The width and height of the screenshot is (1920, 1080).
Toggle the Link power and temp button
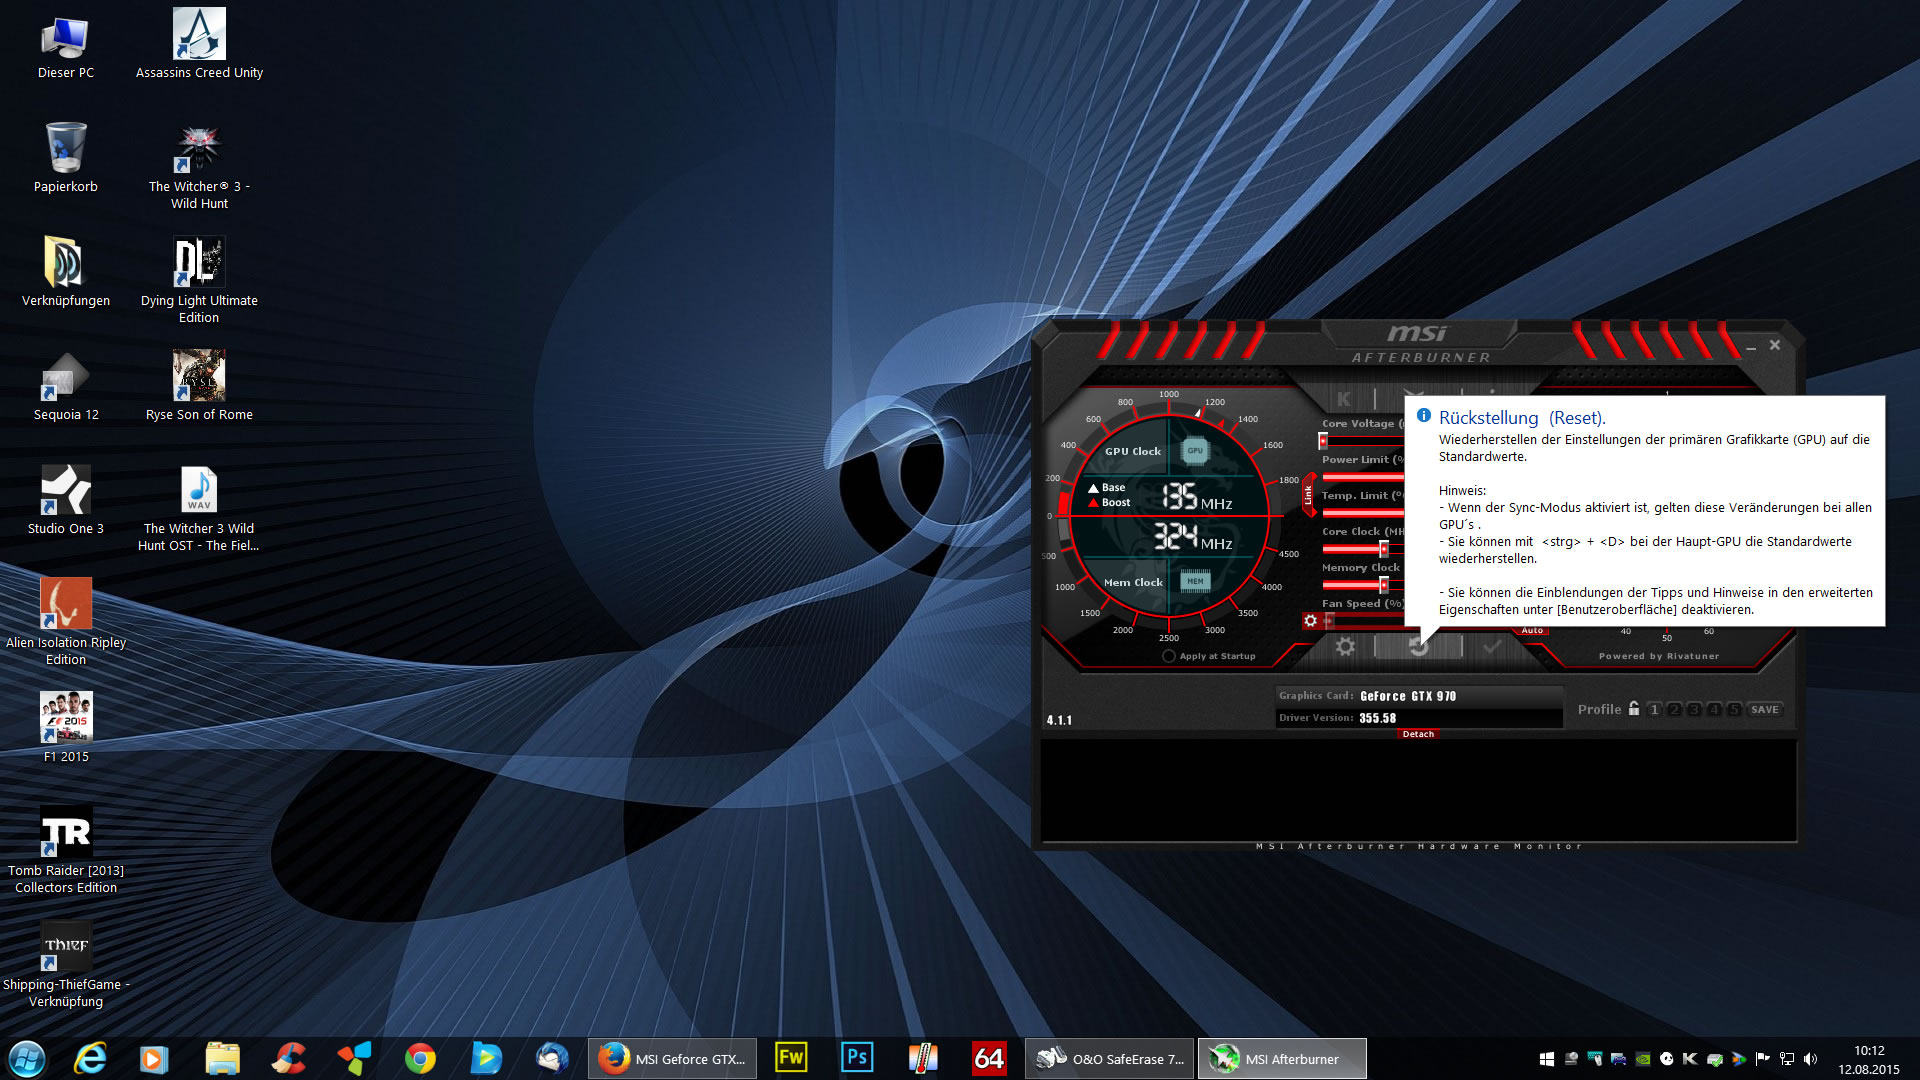[1308, 495]
